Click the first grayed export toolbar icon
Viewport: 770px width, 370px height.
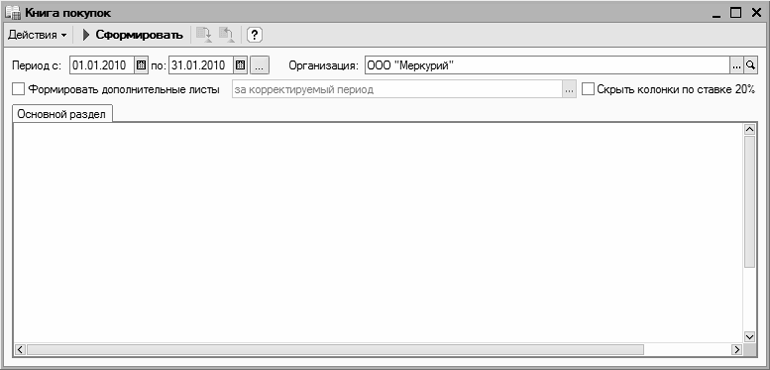pyautogui.click(x=203, y=35)
